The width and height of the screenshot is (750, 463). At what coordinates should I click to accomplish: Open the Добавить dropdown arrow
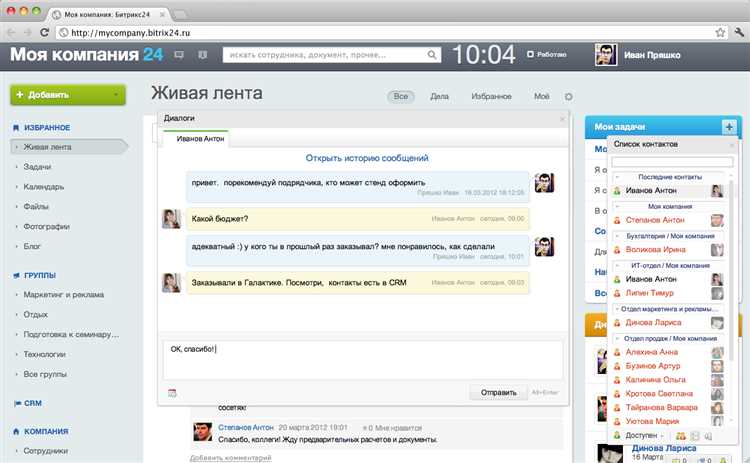pos(116,95)
